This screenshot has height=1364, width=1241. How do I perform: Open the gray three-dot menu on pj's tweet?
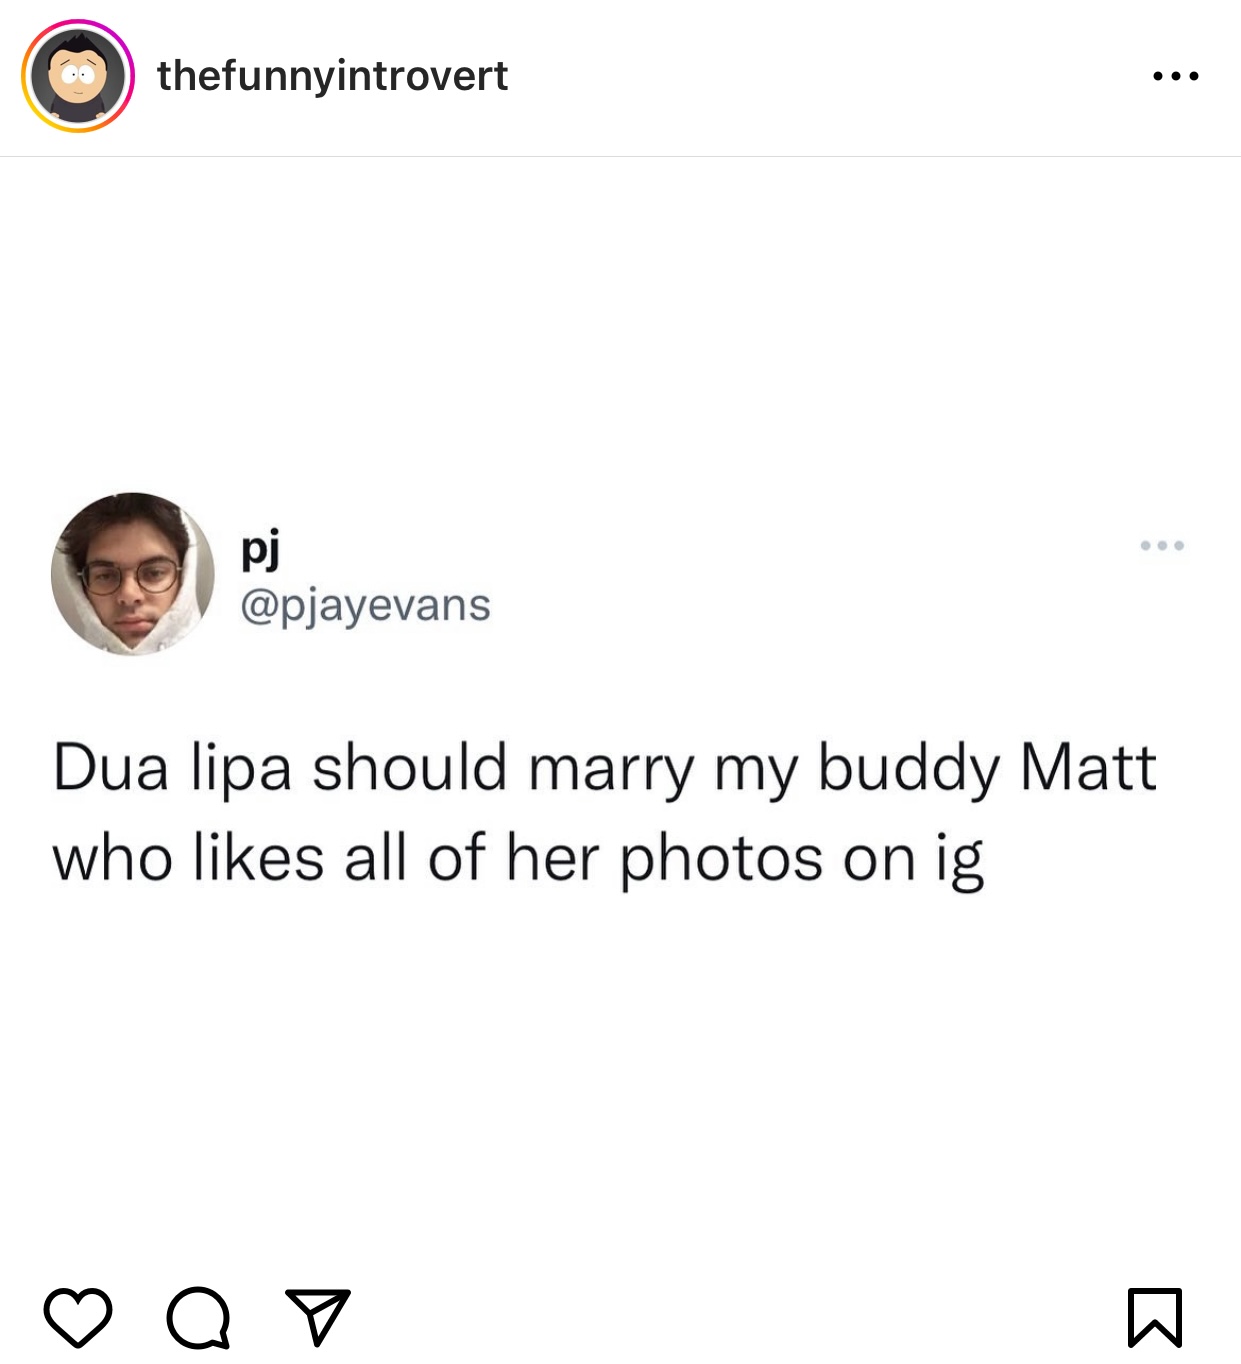[1162, 546]
